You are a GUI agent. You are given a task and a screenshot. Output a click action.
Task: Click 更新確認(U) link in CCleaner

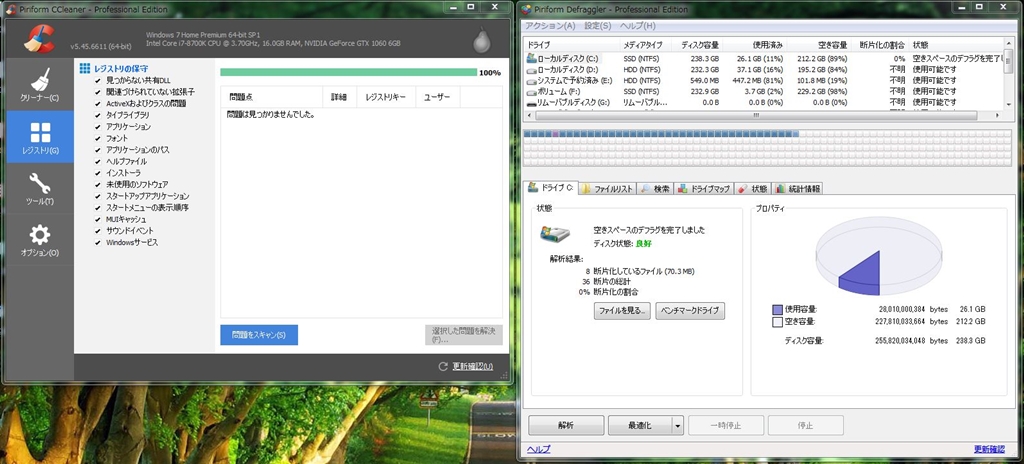[473, 367]
